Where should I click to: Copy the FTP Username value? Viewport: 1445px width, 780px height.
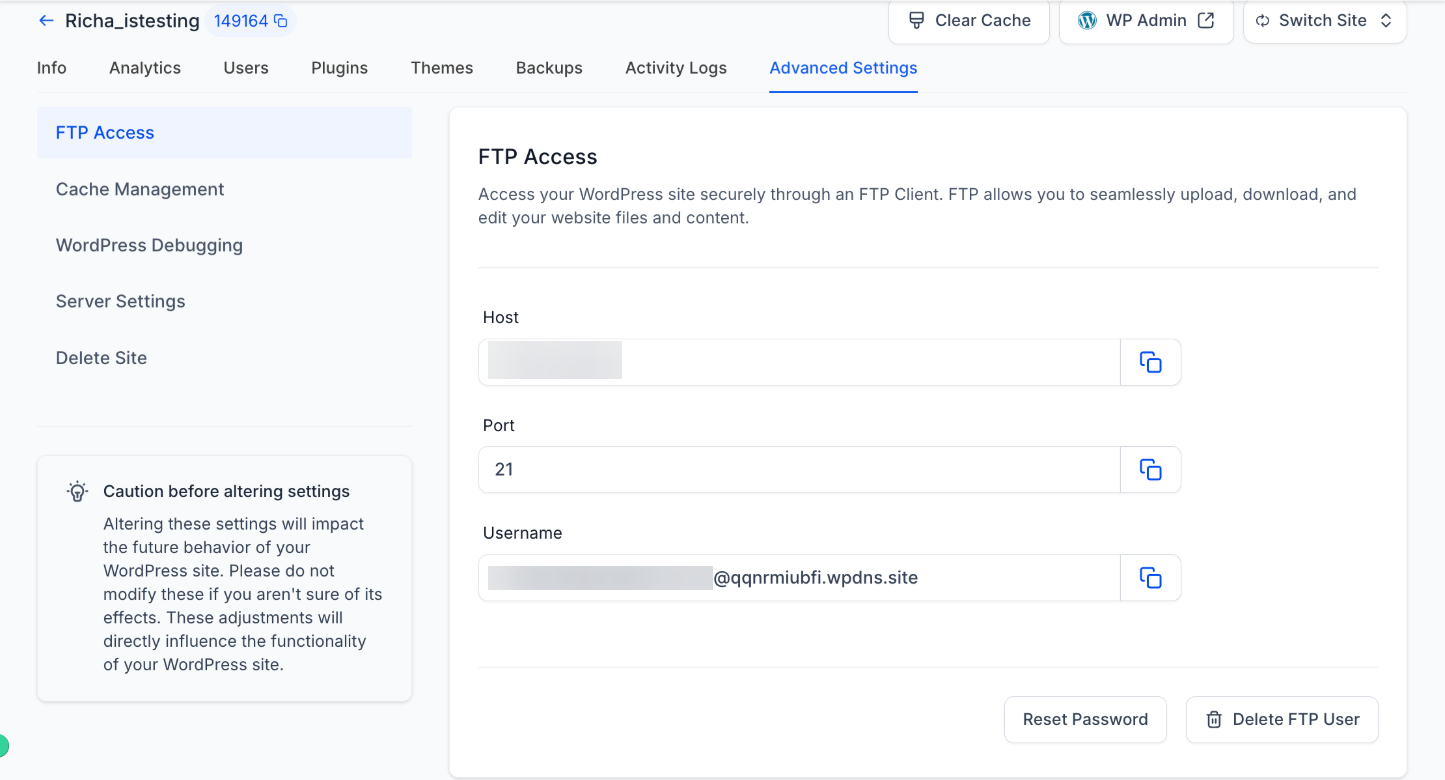point(1150,578)
